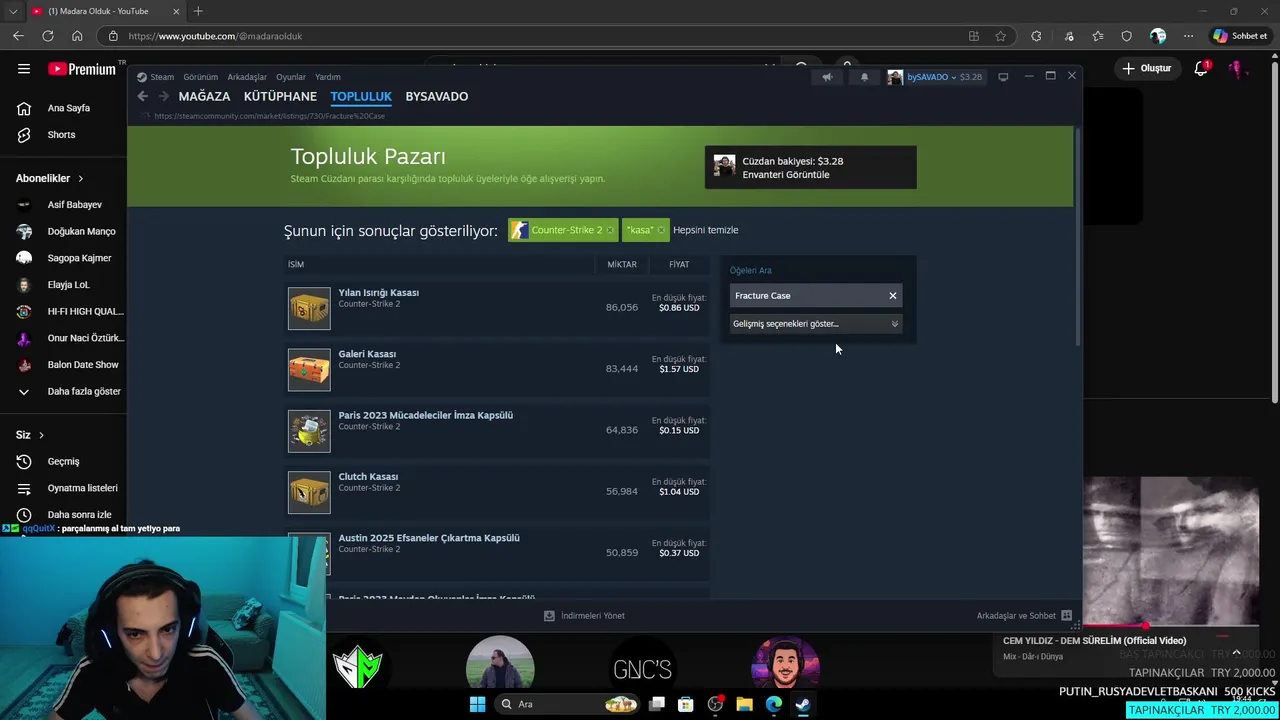1280x720 pixels.
Task: Go to YouTube Premium home logo
Action: (x=82, y=69)
